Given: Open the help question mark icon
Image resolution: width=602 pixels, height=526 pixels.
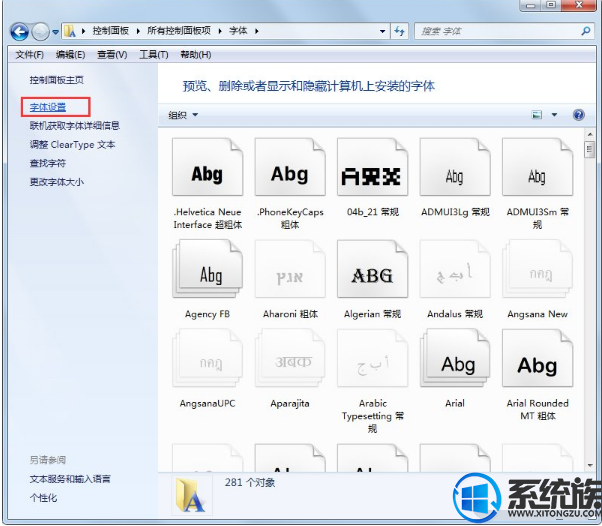Looking at the screenshot, I should (579, 114).
